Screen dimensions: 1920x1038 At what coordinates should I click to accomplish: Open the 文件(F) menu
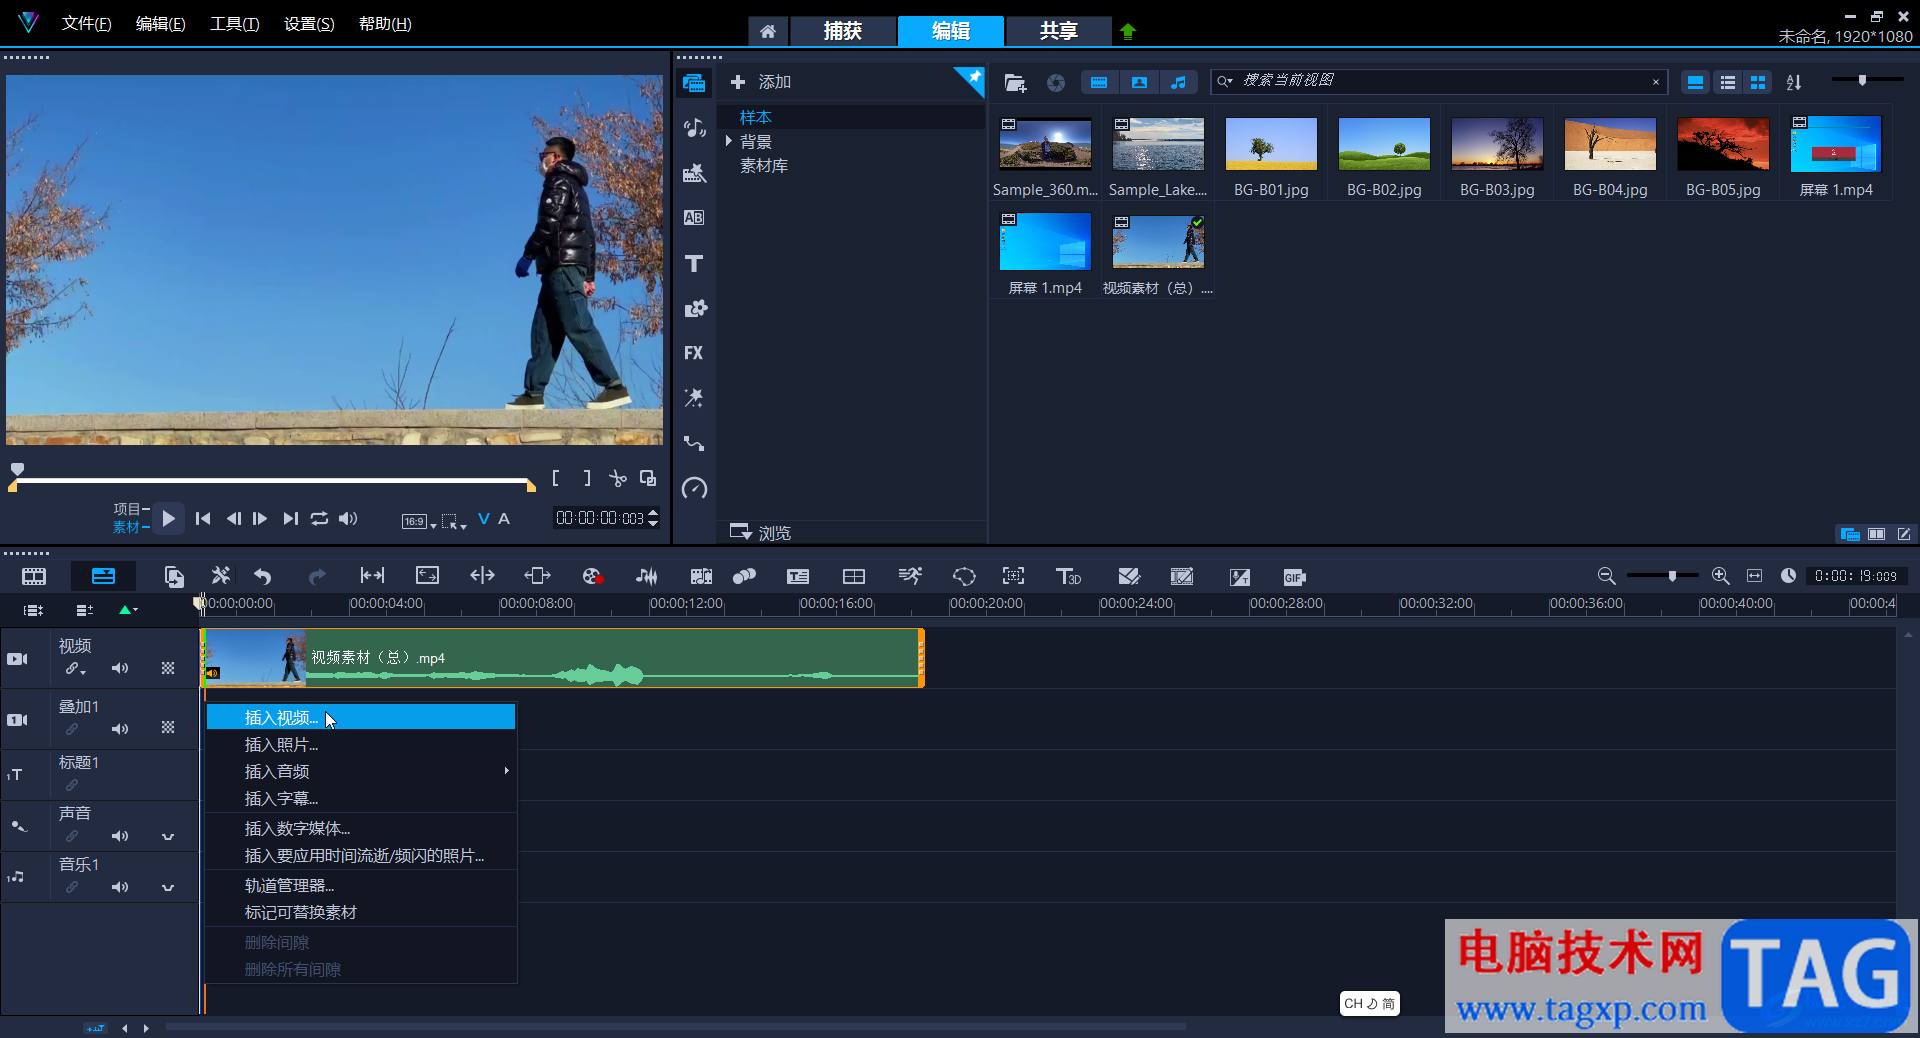tap(87, 24)
